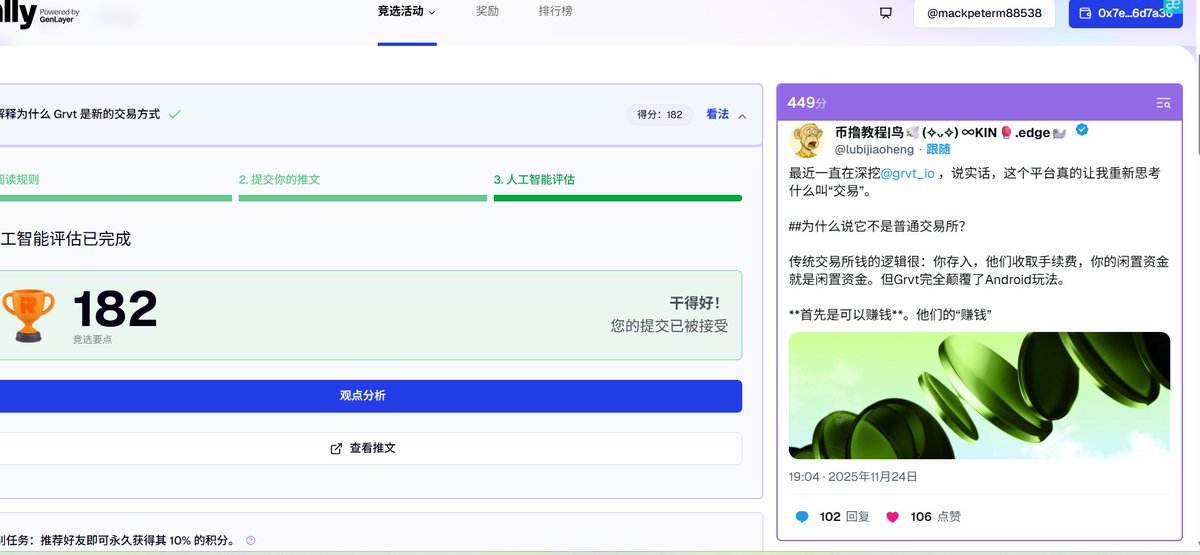Click the filter list icon in 449分 header

1163,103
